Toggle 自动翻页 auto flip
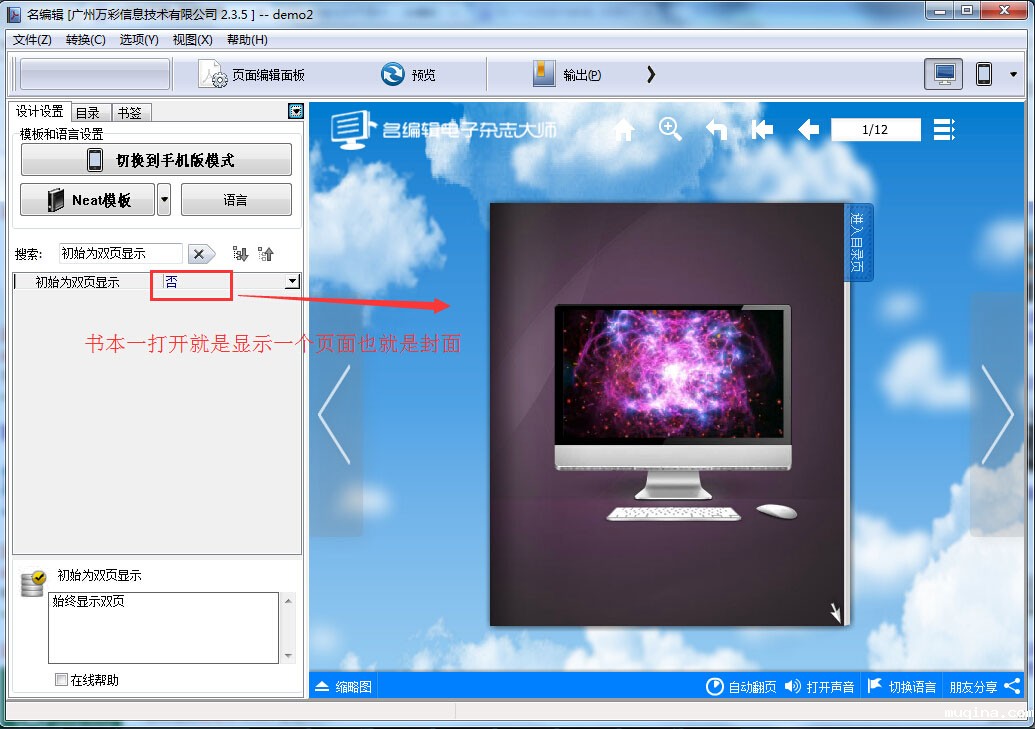This screenshot has height=729, width=1035. (x=741, y=686)
